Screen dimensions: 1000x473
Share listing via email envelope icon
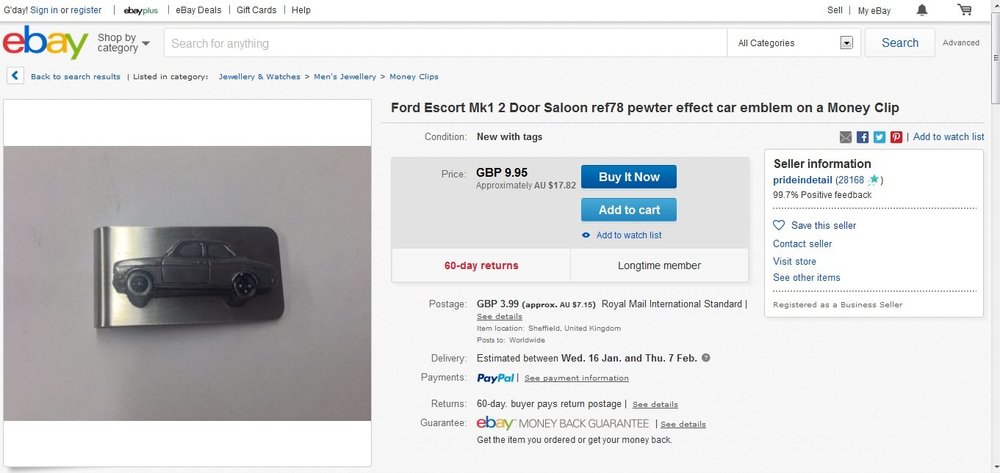click(x=846, y=137)
